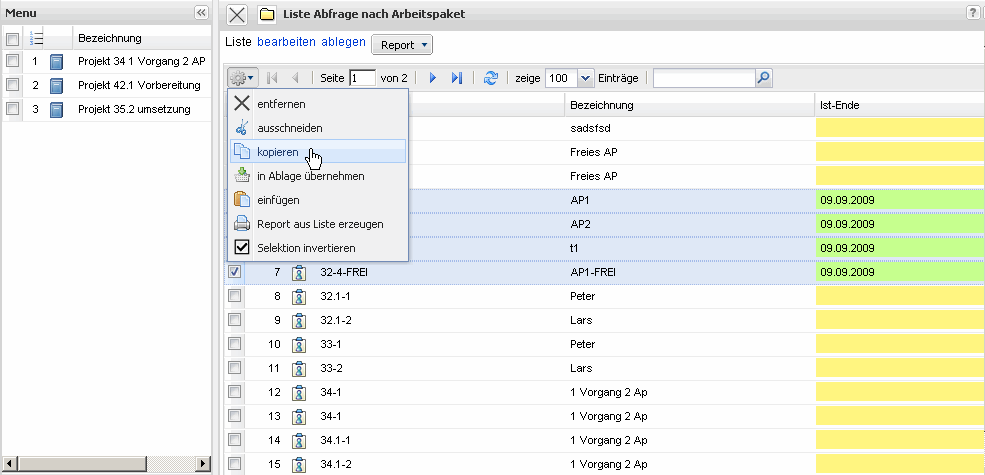Uncheck the checkbox for row 7

click(x=234, y=272)
